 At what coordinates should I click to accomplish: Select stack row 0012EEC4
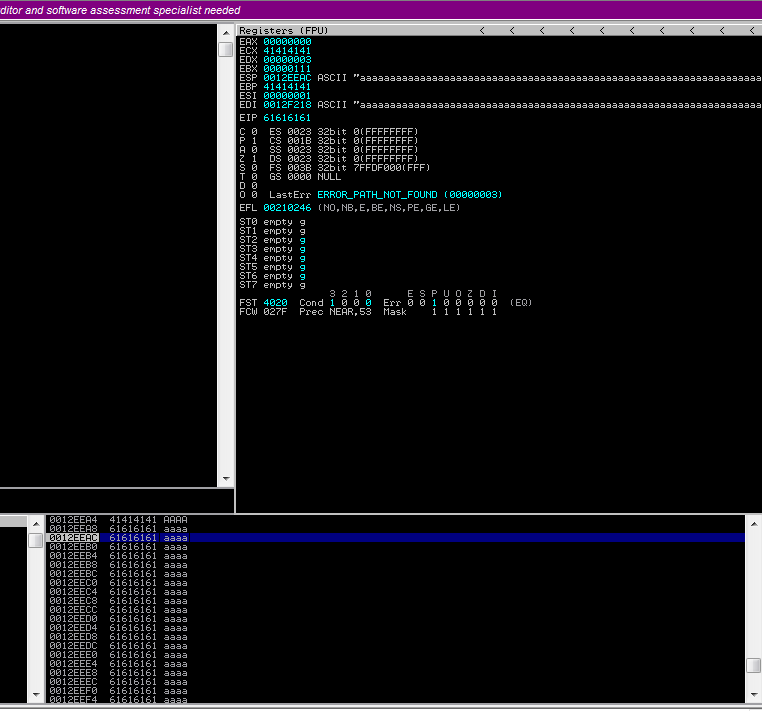[x=396, y=591]
